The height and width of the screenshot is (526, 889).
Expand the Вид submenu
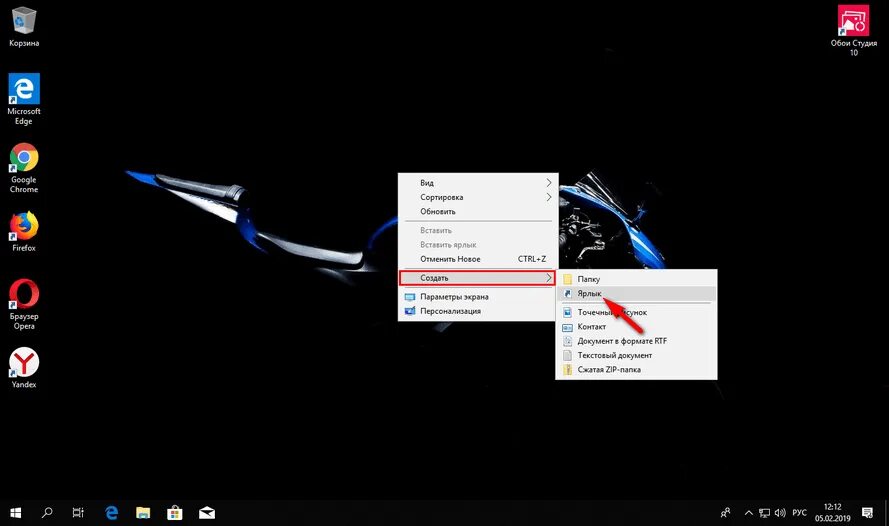pos(478,183)
